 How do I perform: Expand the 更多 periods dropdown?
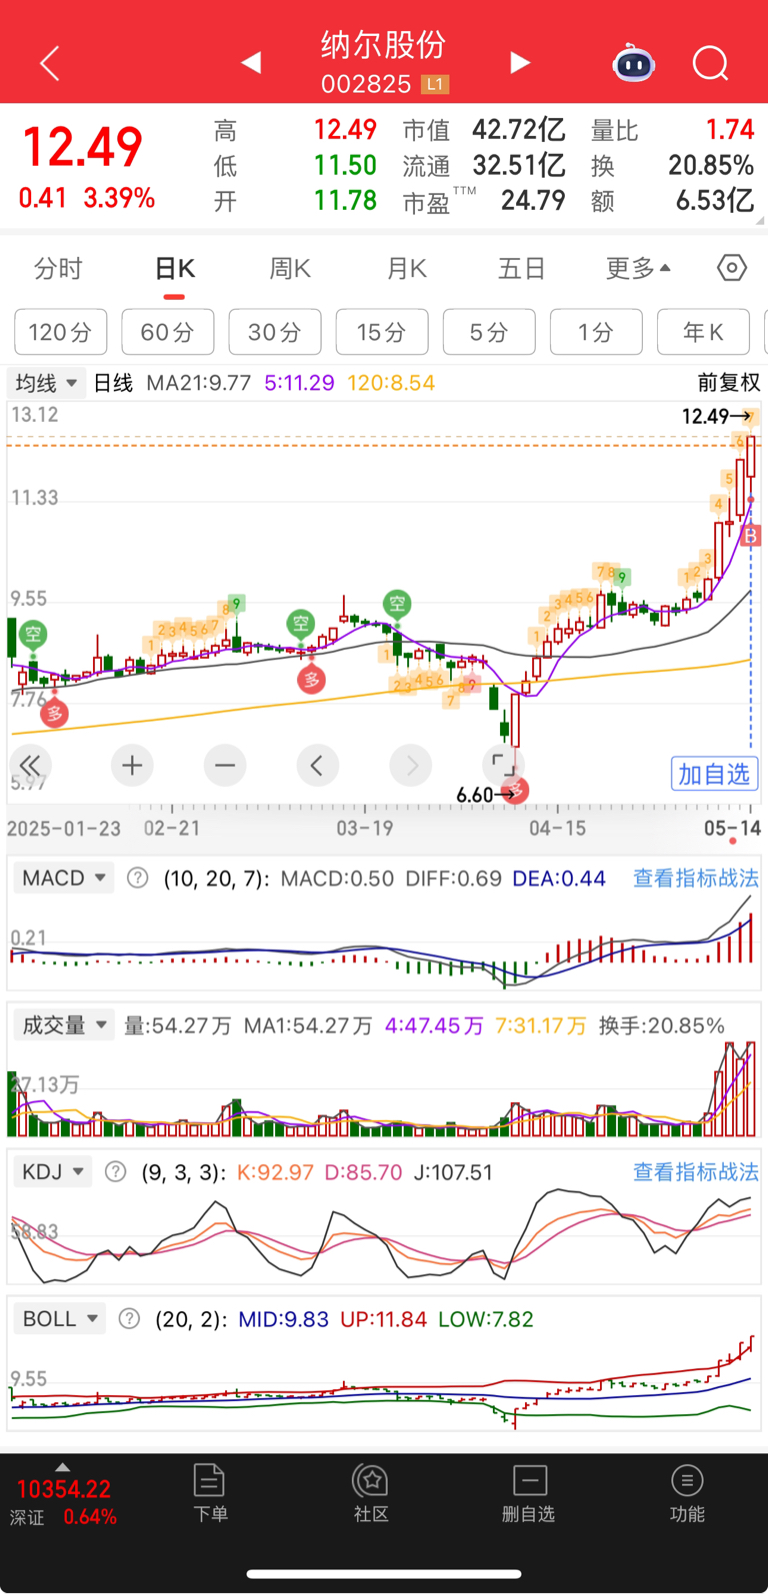(638, 268)
